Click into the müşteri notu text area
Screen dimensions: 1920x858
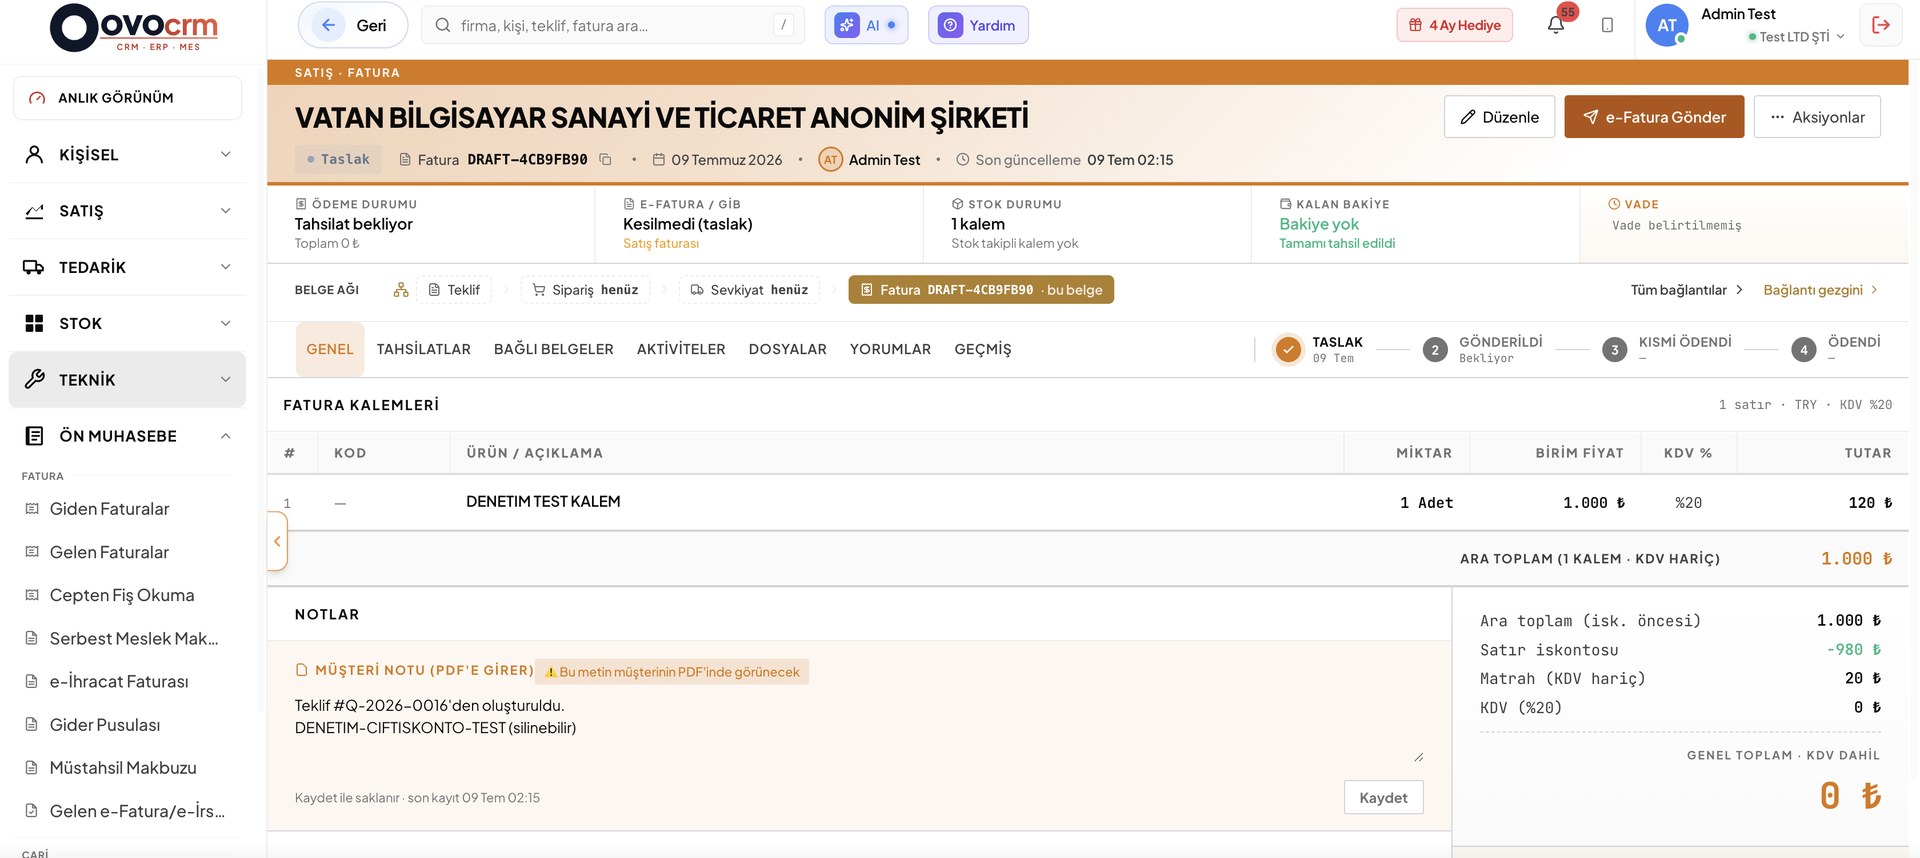point(859,729)
